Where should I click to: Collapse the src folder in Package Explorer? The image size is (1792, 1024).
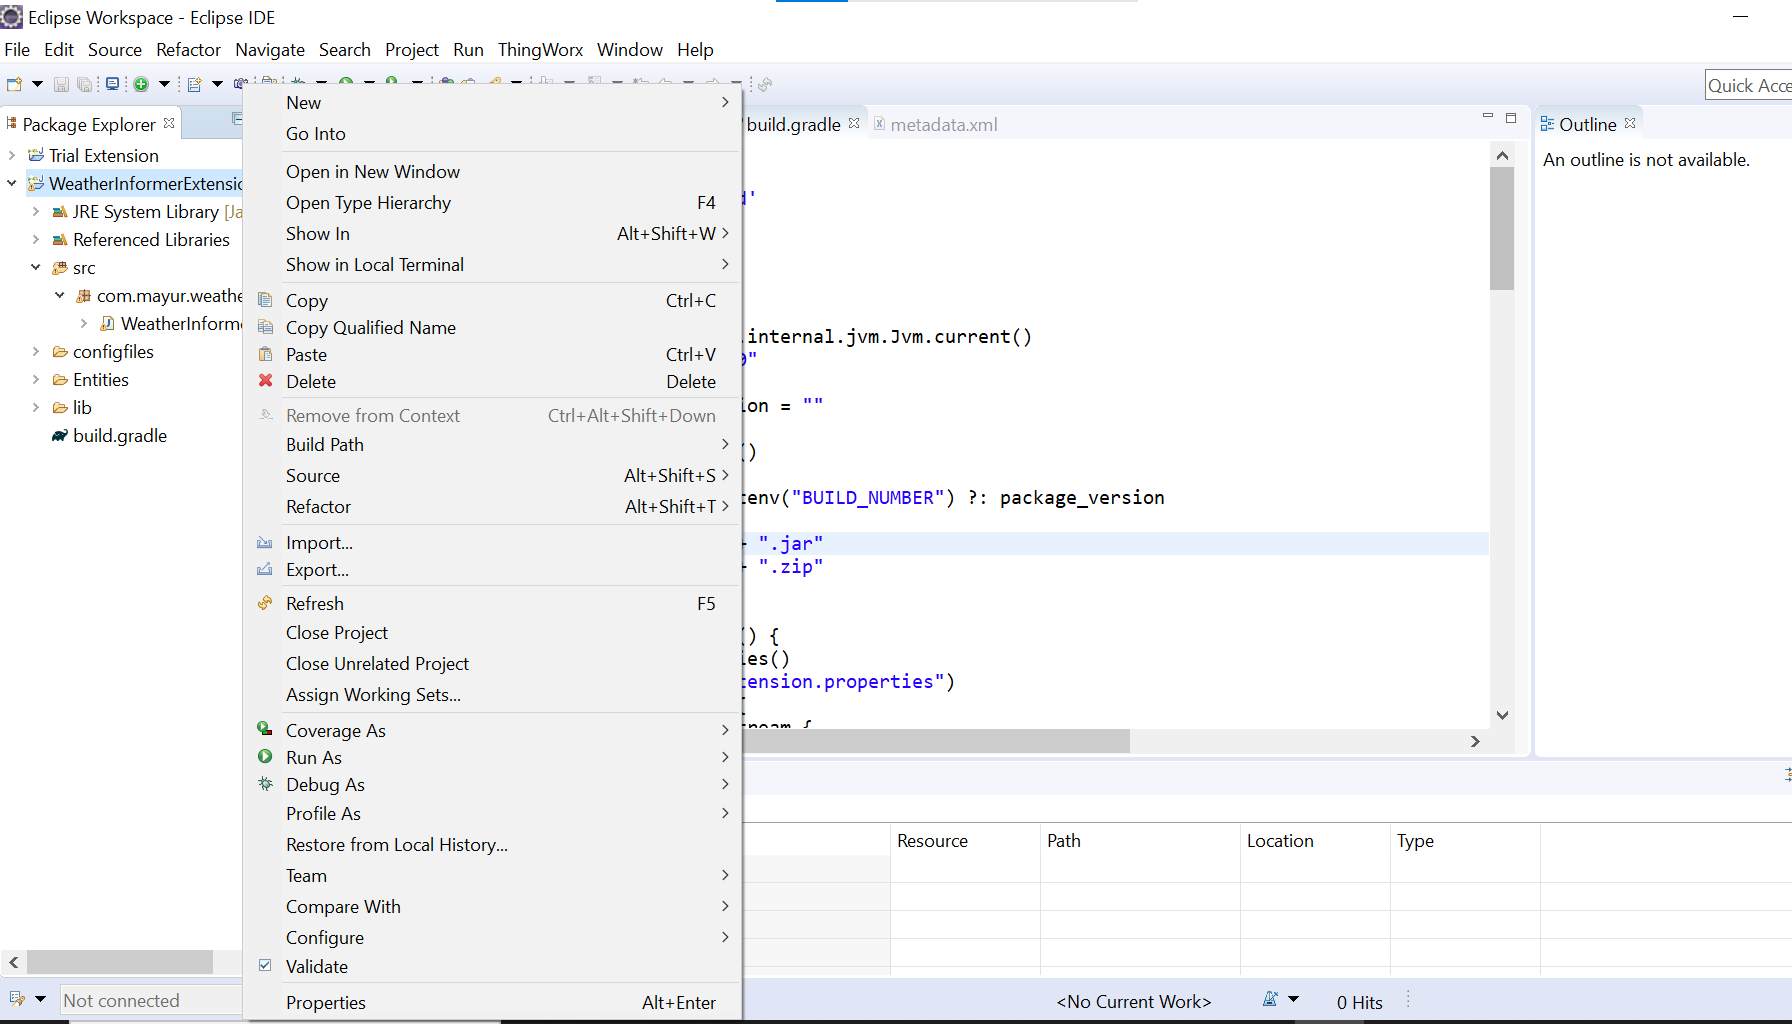(35, 267)
